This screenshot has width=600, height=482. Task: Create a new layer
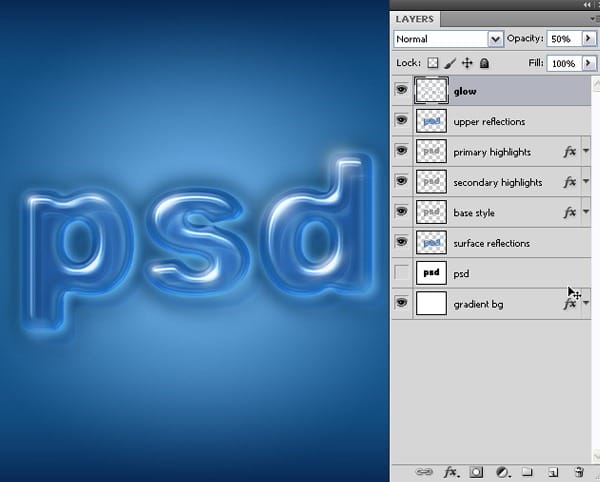[x=553, y=472]
